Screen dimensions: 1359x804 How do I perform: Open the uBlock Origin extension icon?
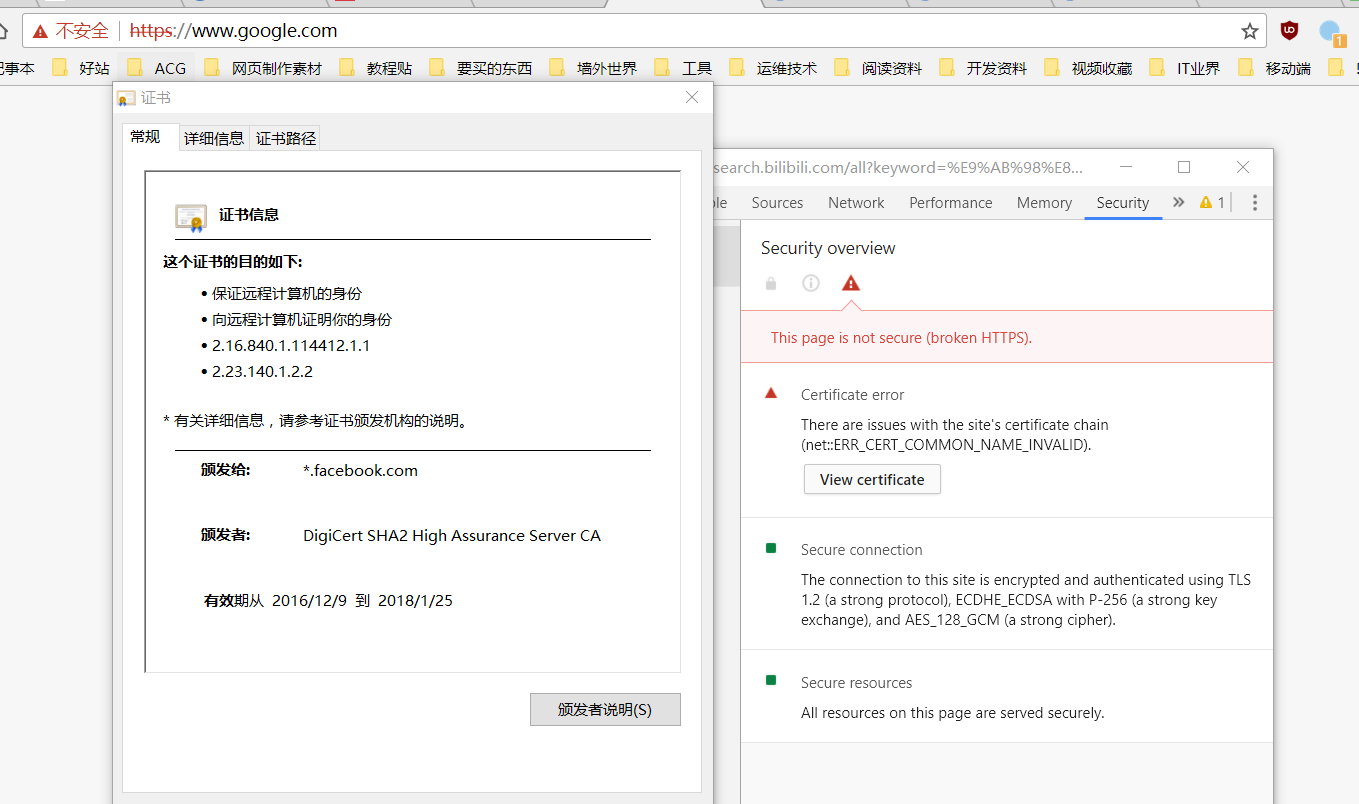tap(1290, 31)
